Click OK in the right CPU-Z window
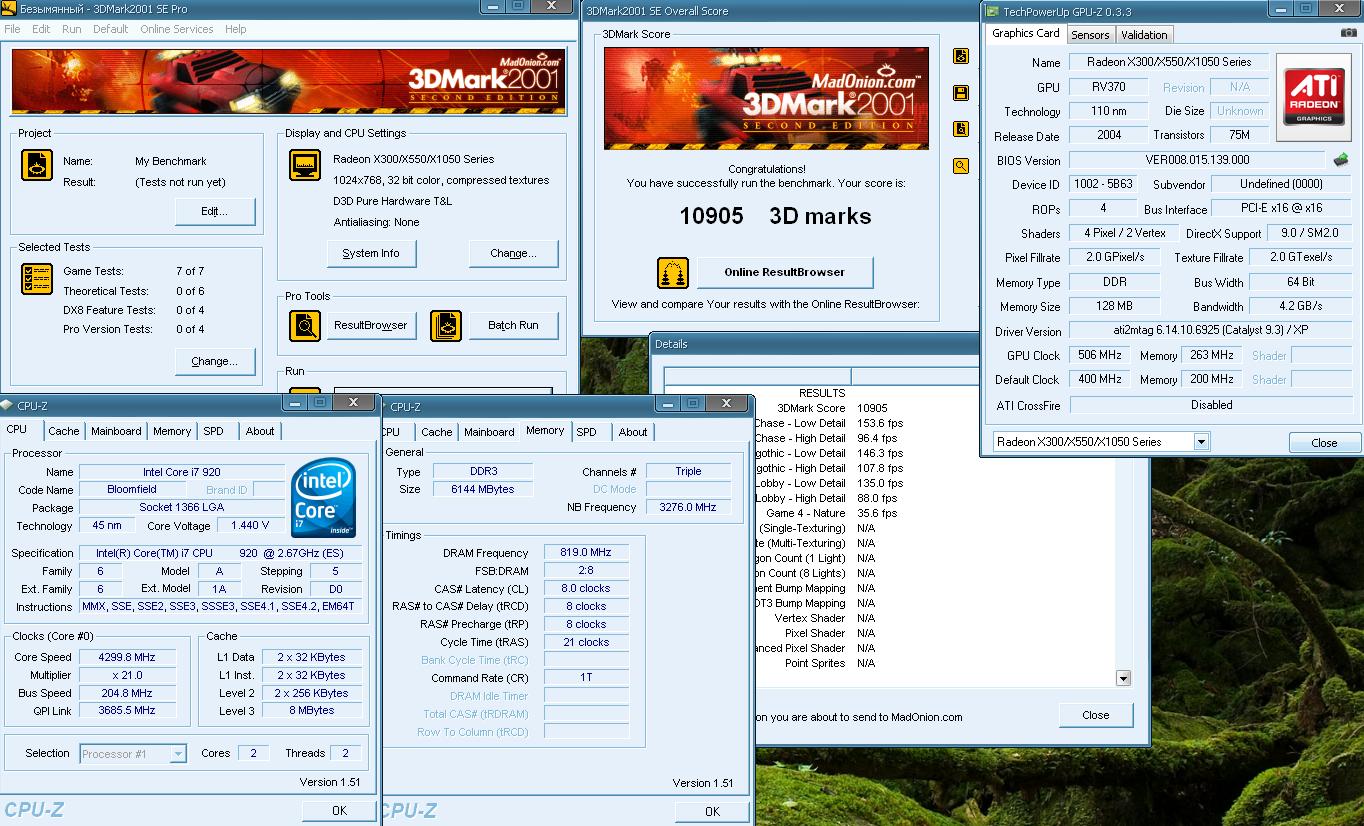 [x=712, y=812]
